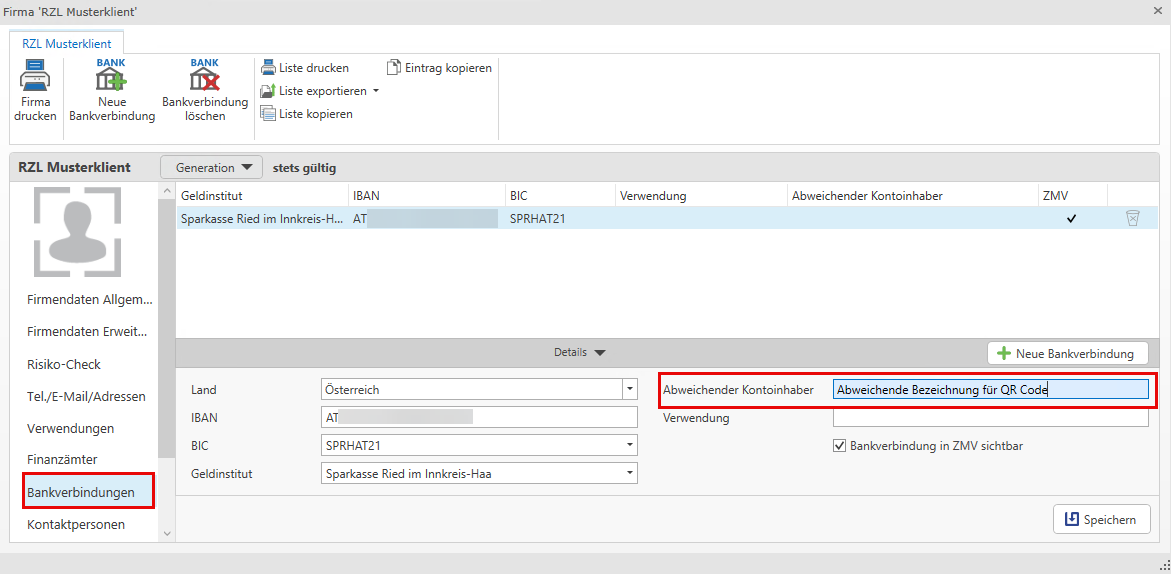The width and height of the screenshot is (1171, 574).
Task: Click the Neue Bankverbindung ribbon icon
Action: tap(111, 77)
